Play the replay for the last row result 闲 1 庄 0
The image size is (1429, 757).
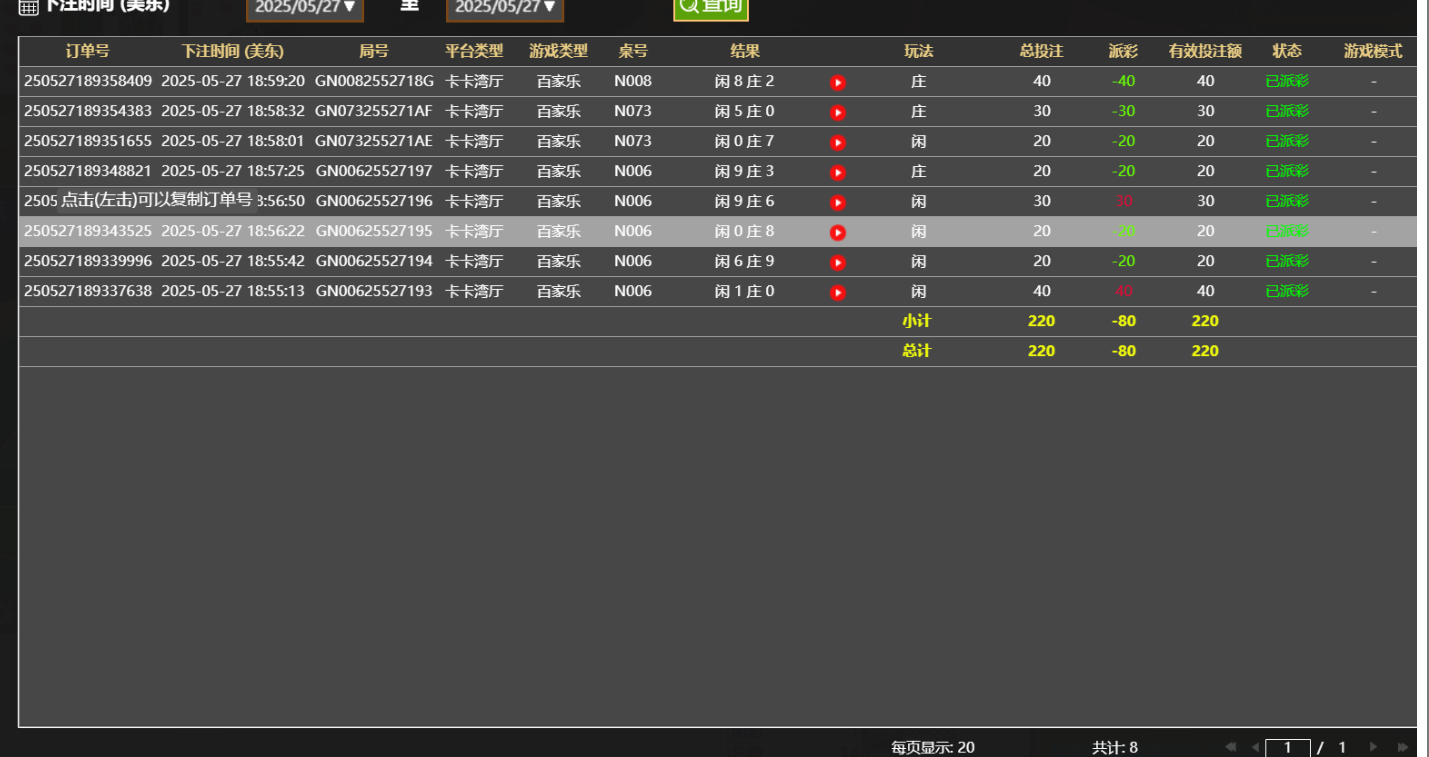pyautogui.click(x=837, y=291)
